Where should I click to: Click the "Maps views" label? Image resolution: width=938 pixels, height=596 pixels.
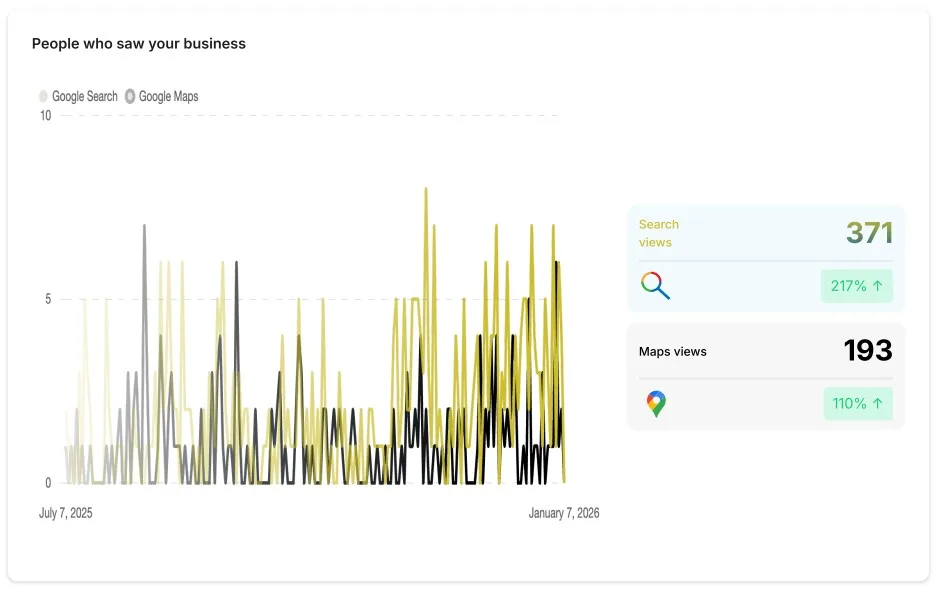[672, 351]
